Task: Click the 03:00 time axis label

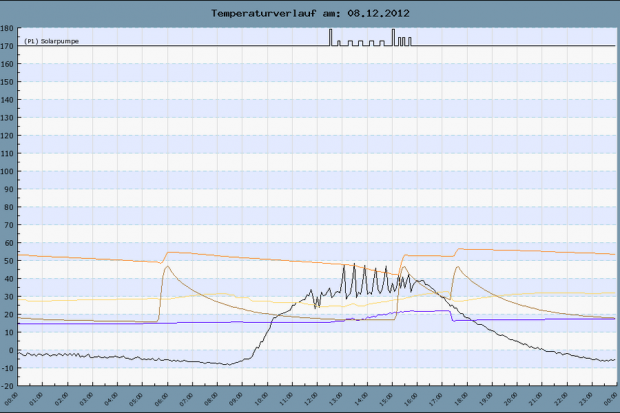Action: click(86, 399)
